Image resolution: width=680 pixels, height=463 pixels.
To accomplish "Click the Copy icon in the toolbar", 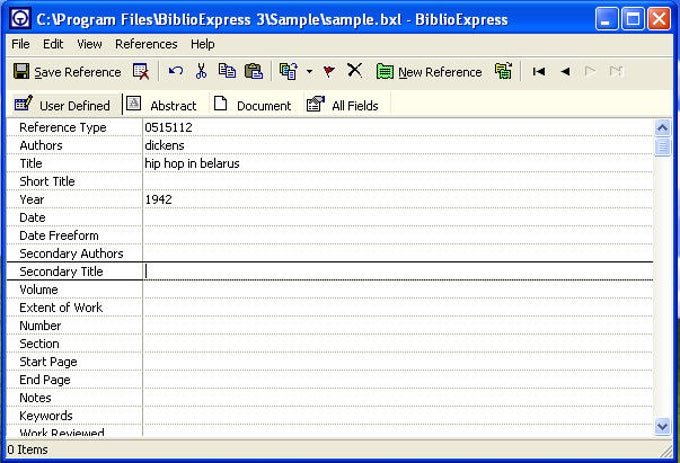I will point(227,71).
